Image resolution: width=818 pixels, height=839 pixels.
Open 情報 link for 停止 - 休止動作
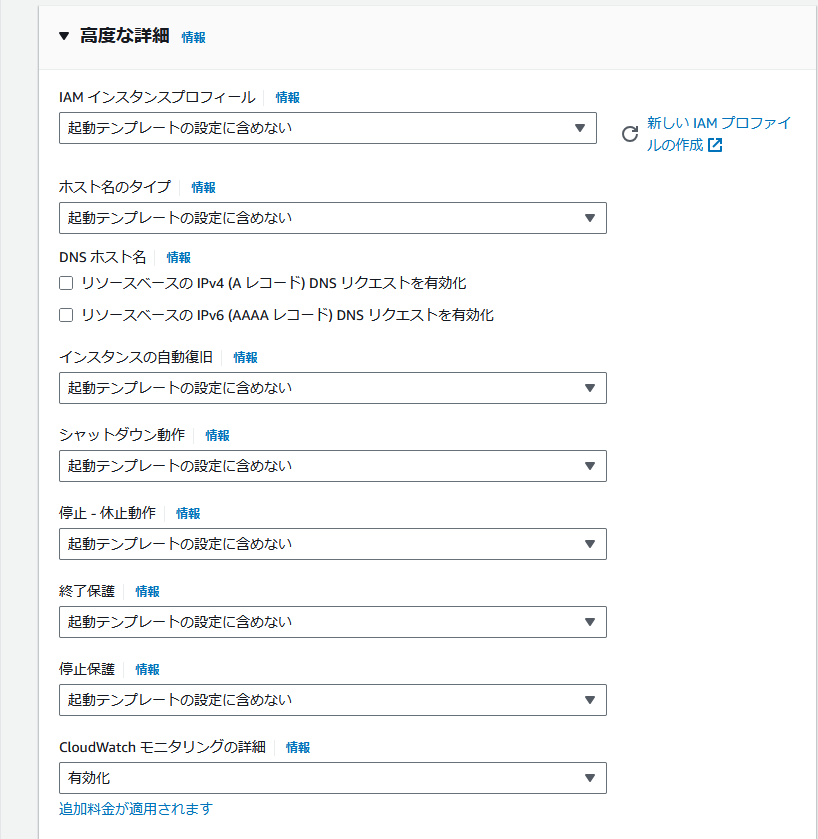point(188,514)
